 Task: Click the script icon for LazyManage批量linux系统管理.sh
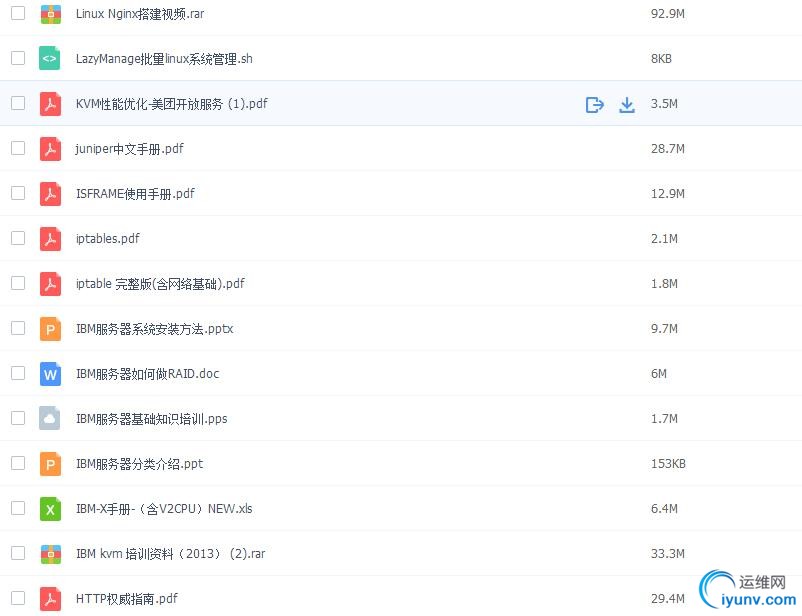(x=50, y=58)
